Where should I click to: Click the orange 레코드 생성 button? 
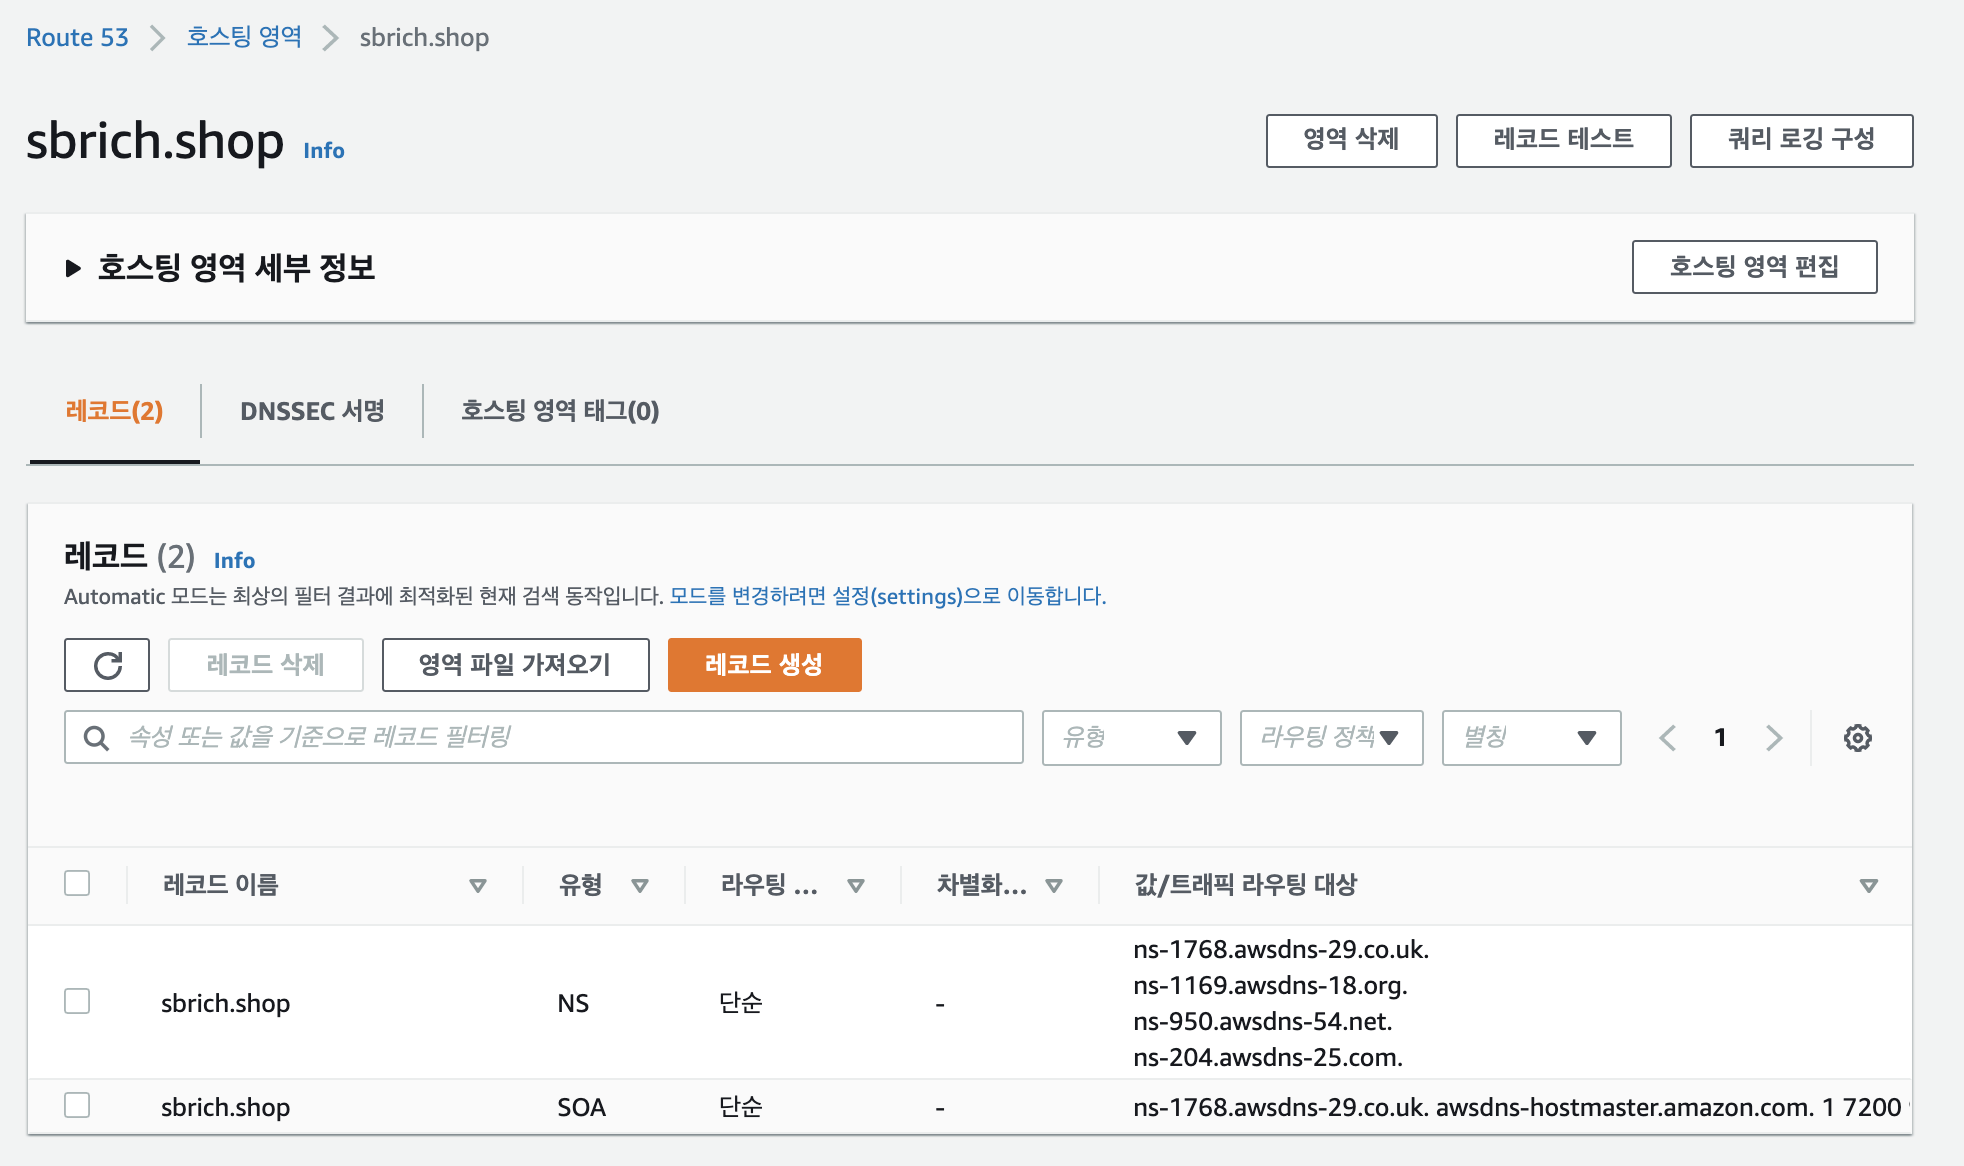pyautogui.click(x=764, y=665)
